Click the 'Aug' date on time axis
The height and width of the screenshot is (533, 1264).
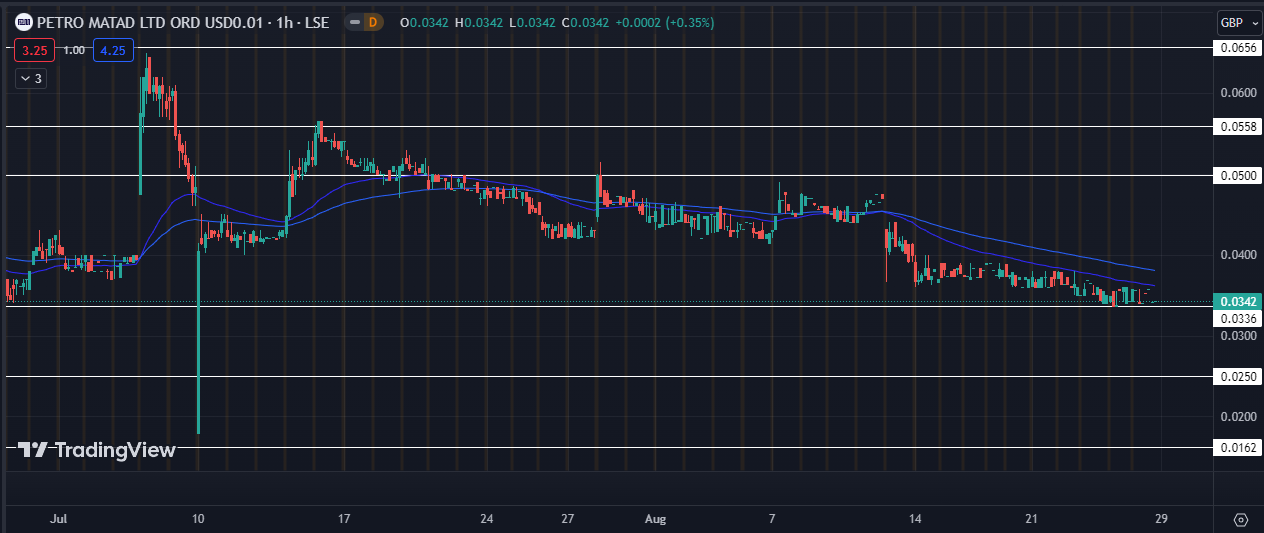pos(655,519)
